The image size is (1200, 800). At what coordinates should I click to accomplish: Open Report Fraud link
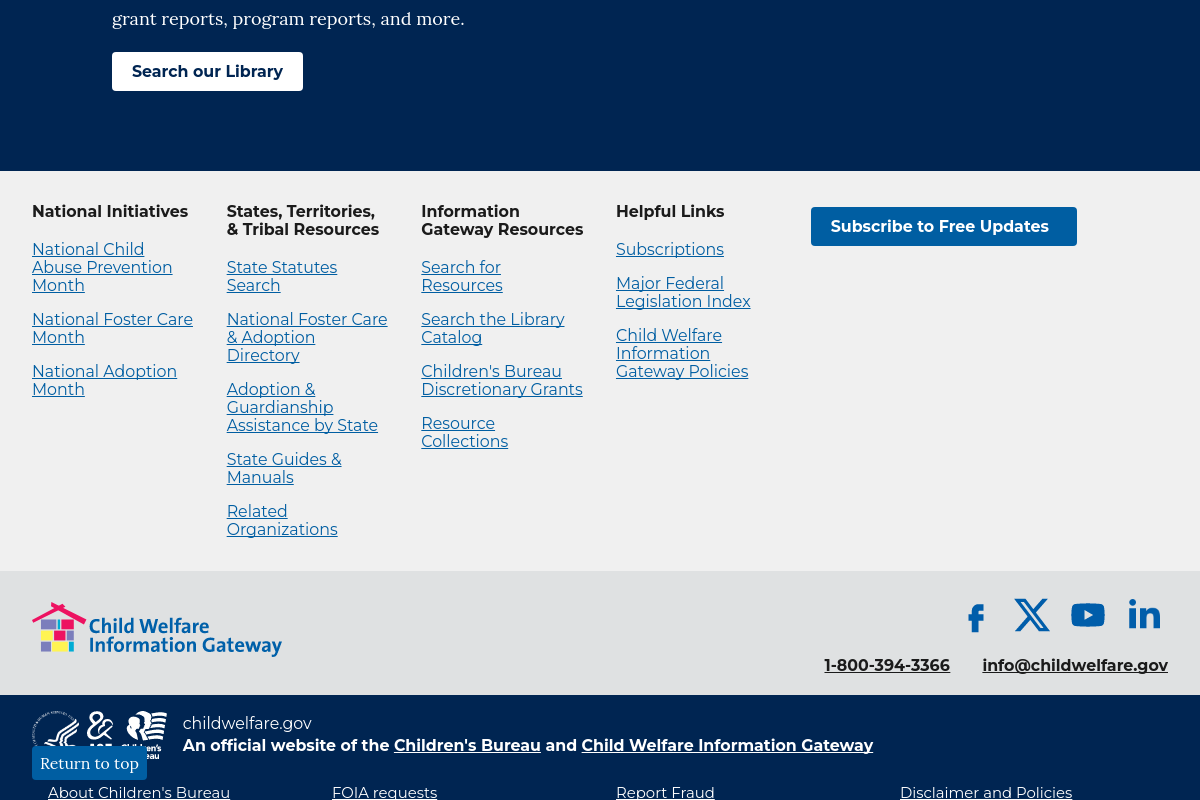tap(665, 792)
